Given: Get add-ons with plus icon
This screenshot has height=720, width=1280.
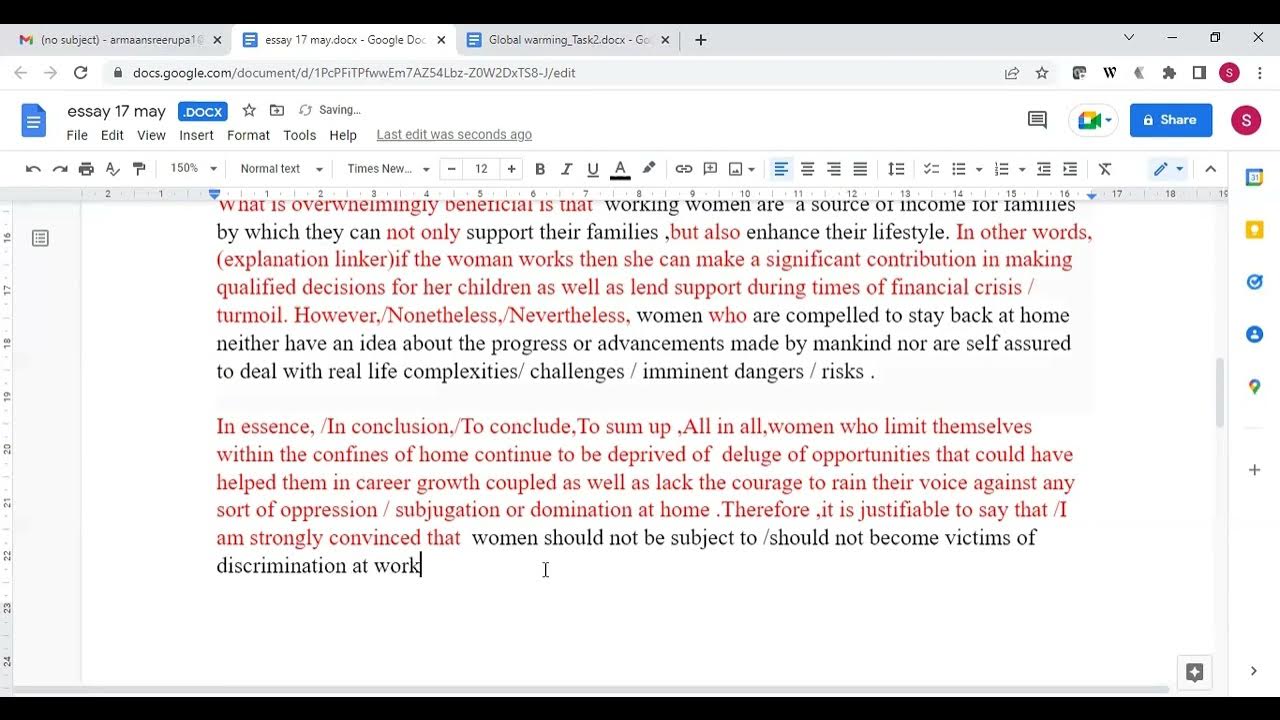Looking at the screenshot, I should [x=1254, y=469].
